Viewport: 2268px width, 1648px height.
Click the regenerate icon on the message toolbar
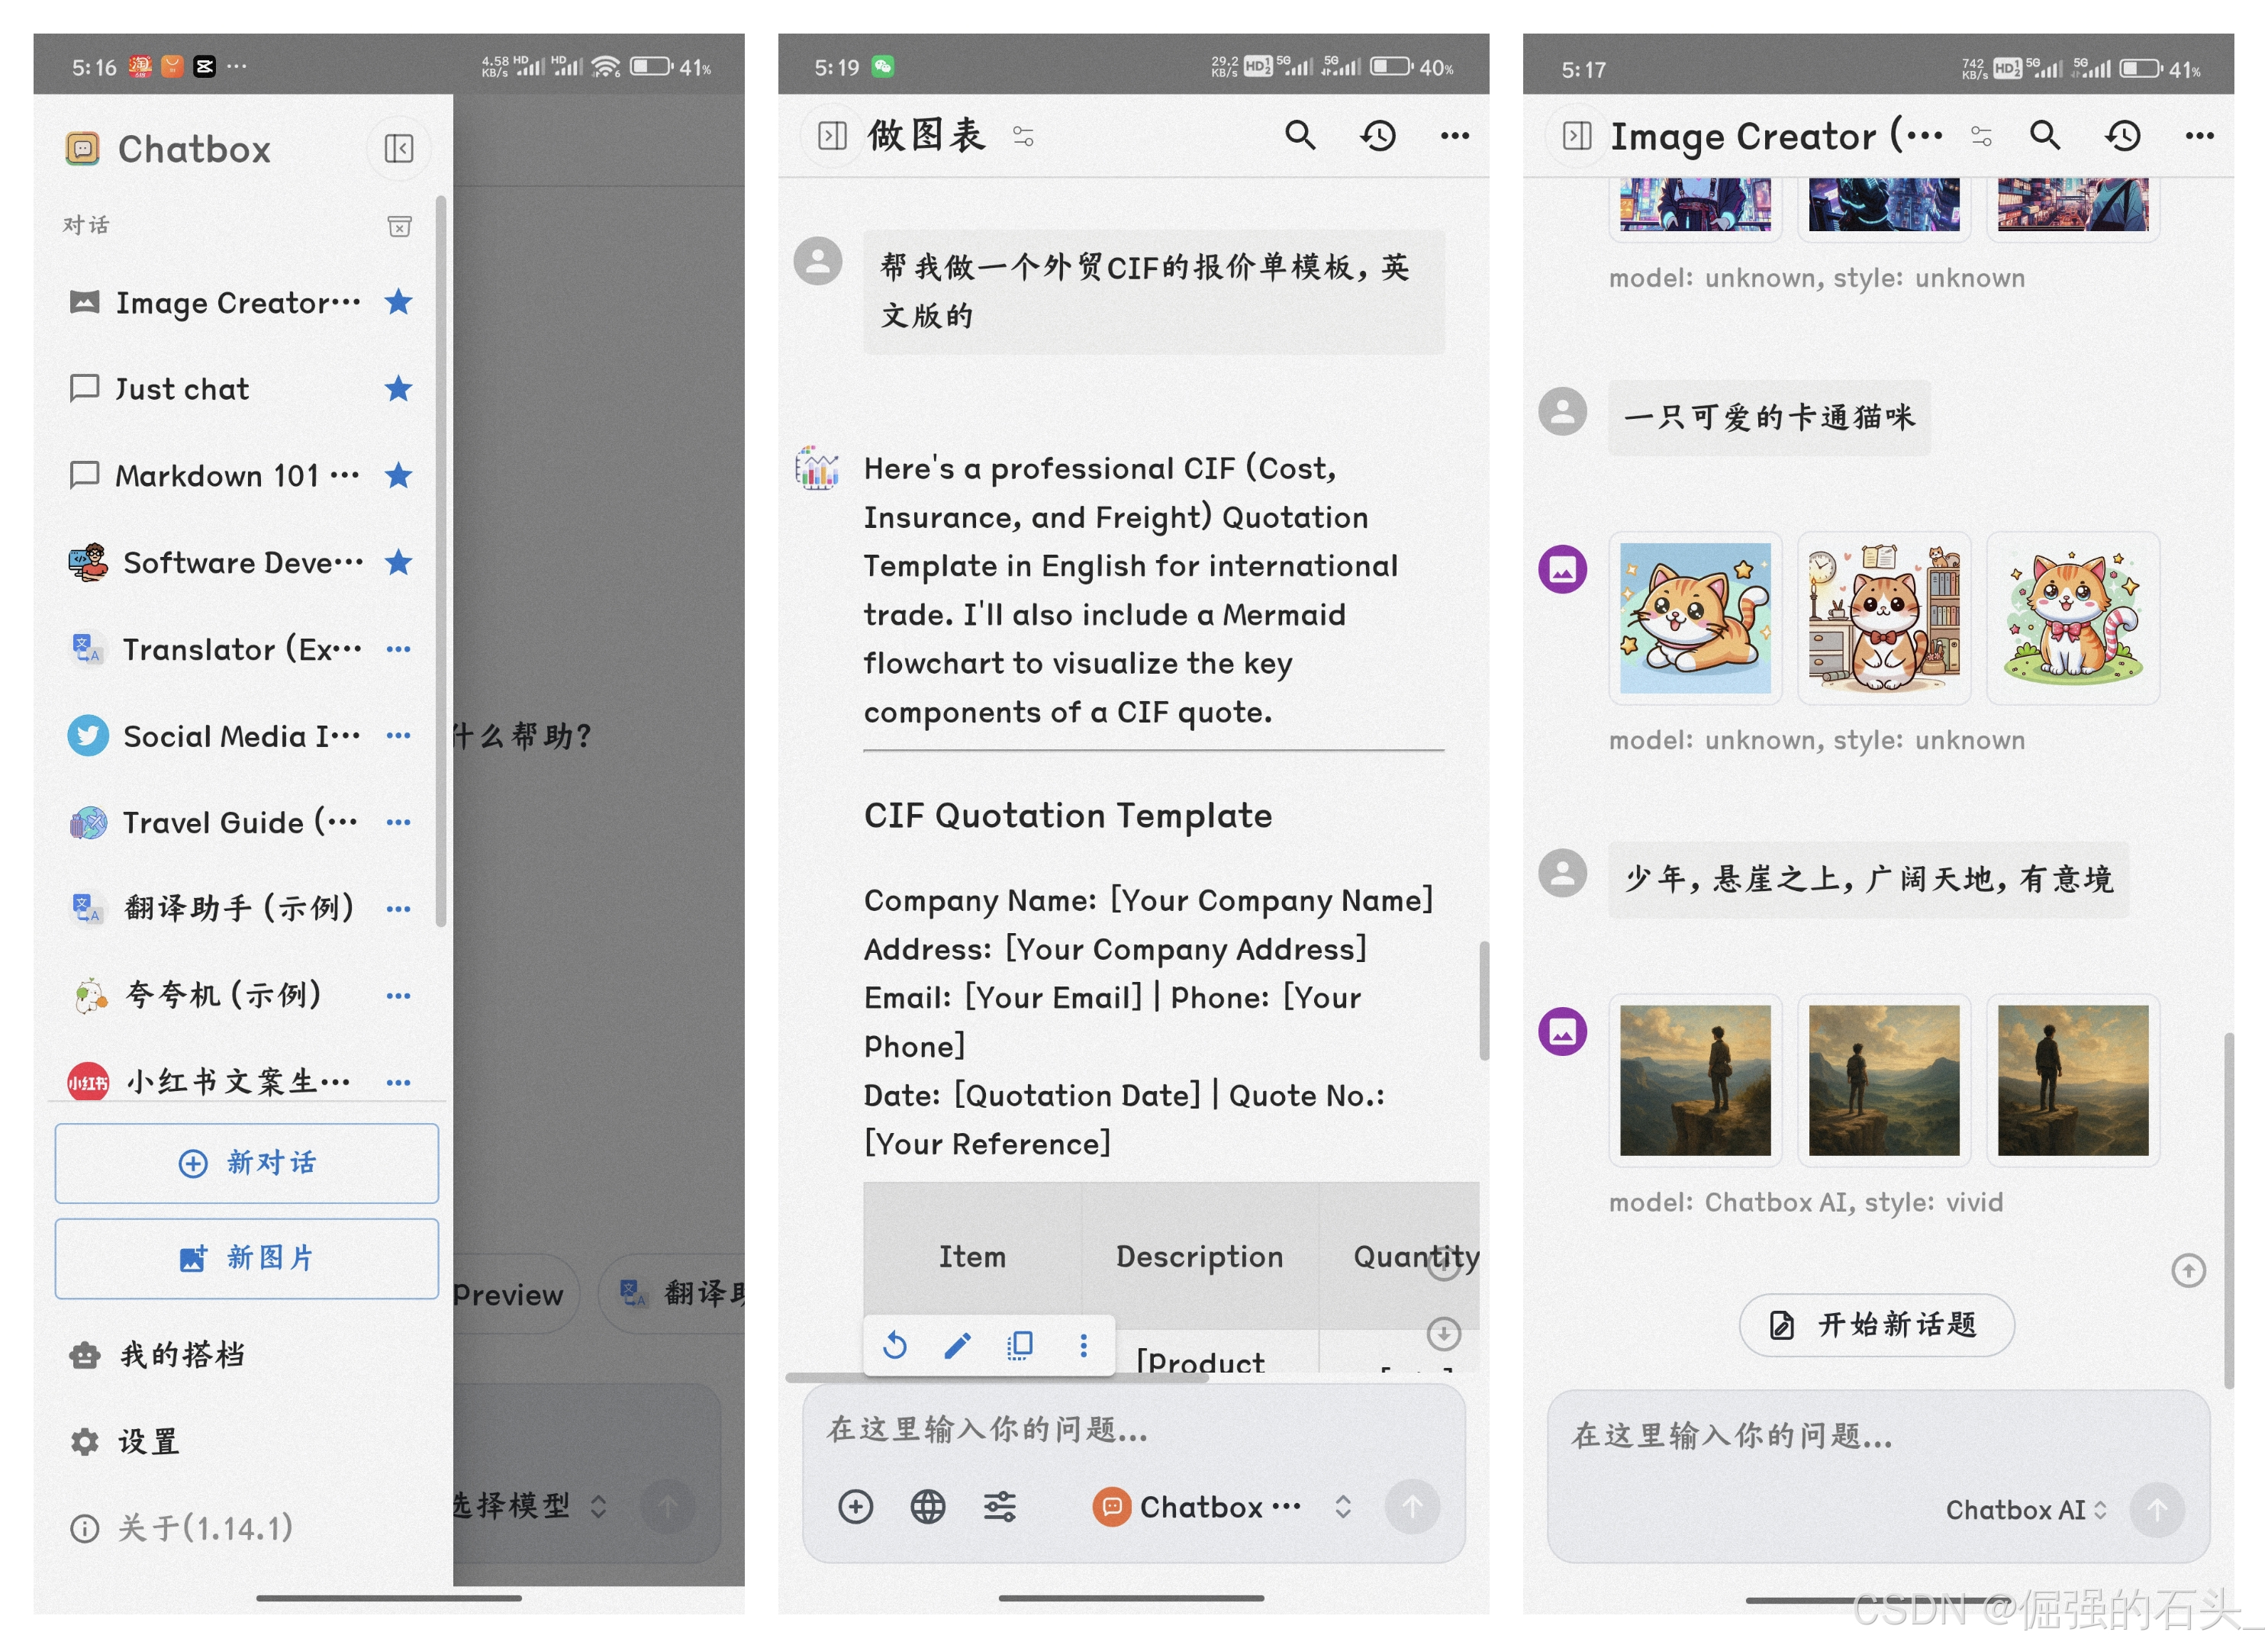click(895, 1346)
